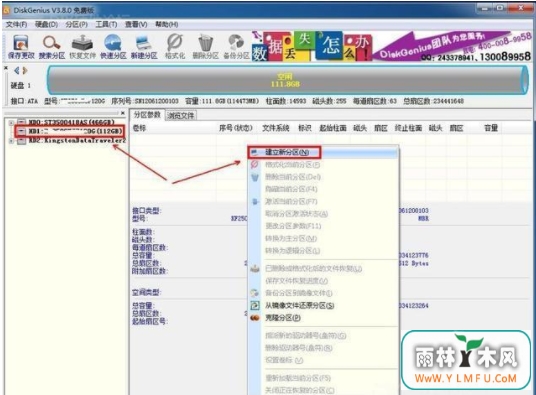The width and height of the screenshot is (536, 395).
Task: Launch the 快速分区 quick partition tool
Action: point(113,47)
